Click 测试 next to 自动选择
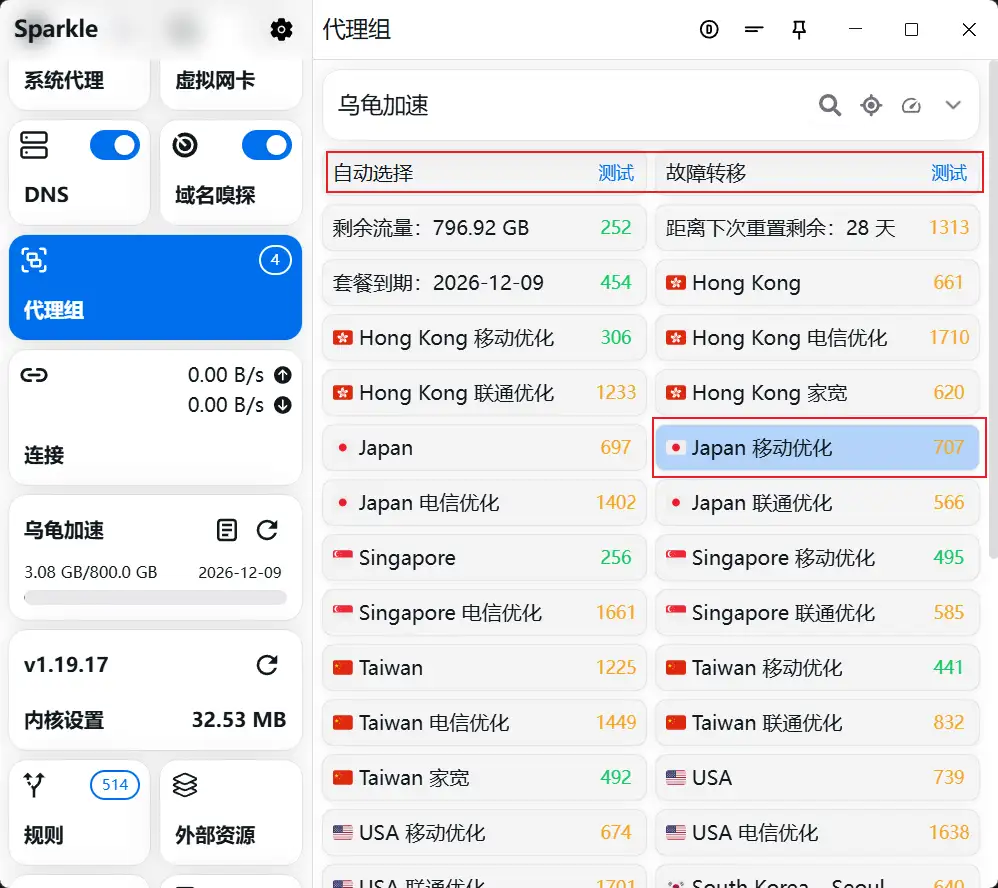Image resolution: width=998 pixels, height=888 pixels. tap(616, 173)
